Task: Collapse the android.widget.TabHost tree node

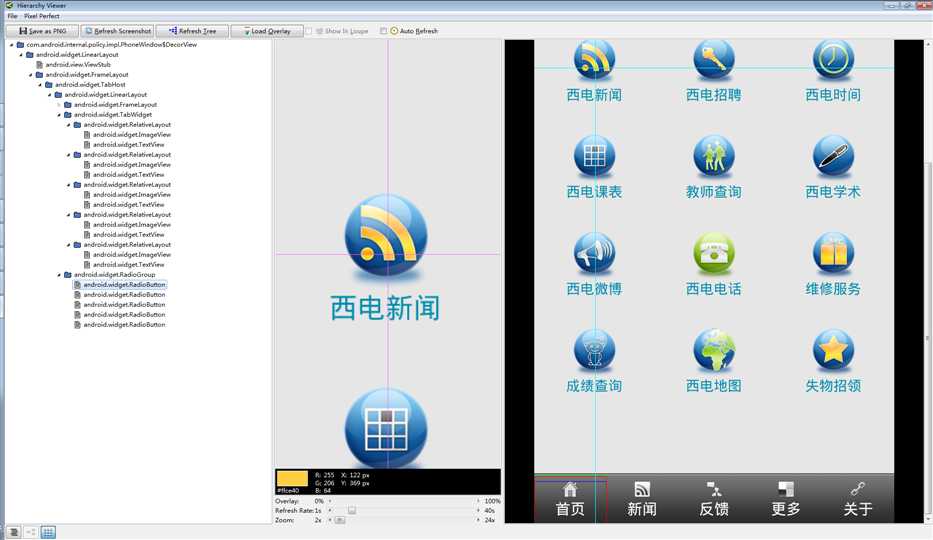Action: coord(50,85)
